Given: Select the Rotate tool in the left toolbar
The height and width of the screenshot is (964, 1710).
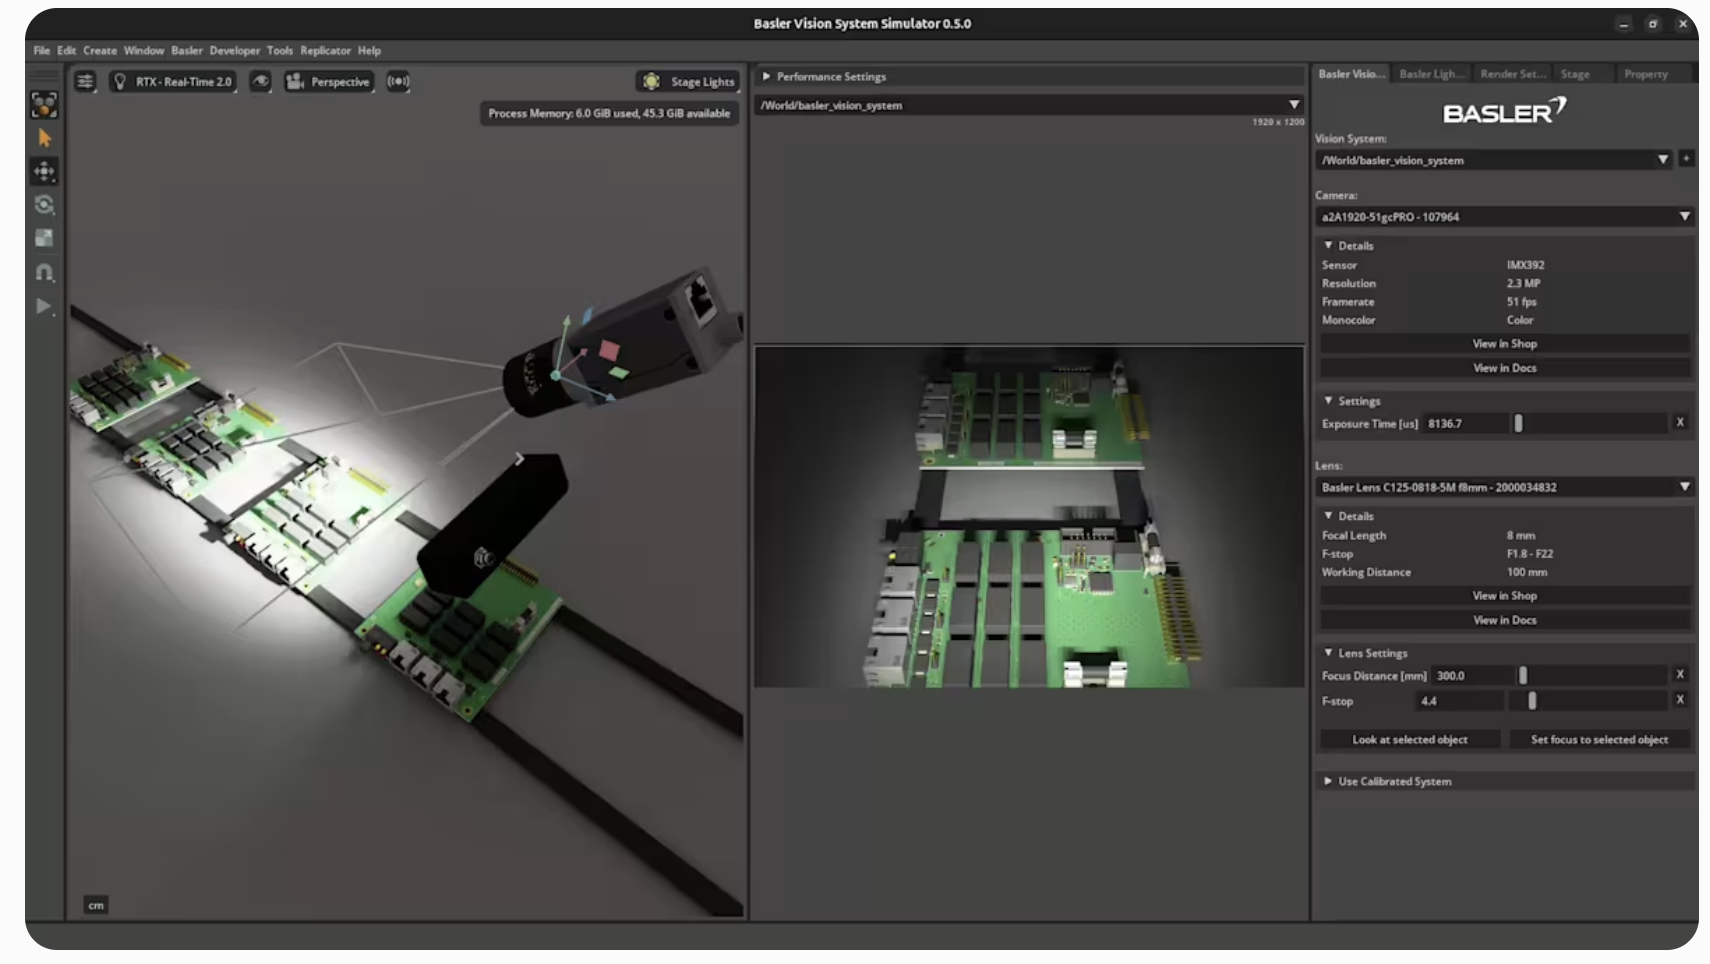Looking at the screenshot, I should 44,205.
